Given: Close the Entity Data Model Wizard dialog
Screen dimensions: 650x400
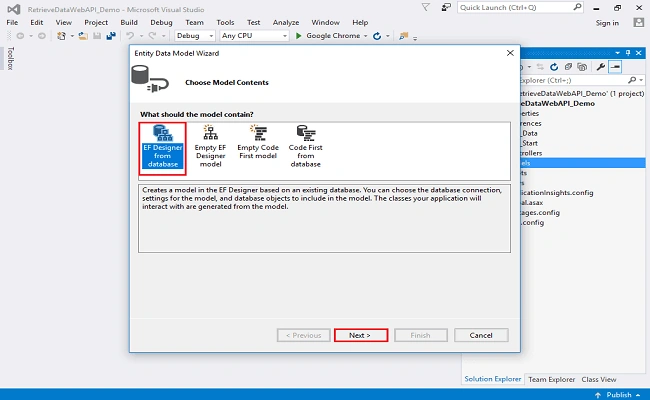Looking at the screenshot, I should coord(510,53).
